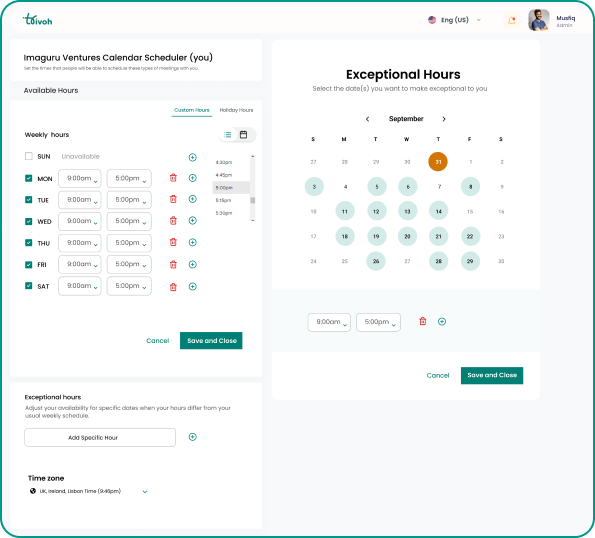Click Cancel under weekly hours
This screenshot has width=595, height=538.
[157, 341]
